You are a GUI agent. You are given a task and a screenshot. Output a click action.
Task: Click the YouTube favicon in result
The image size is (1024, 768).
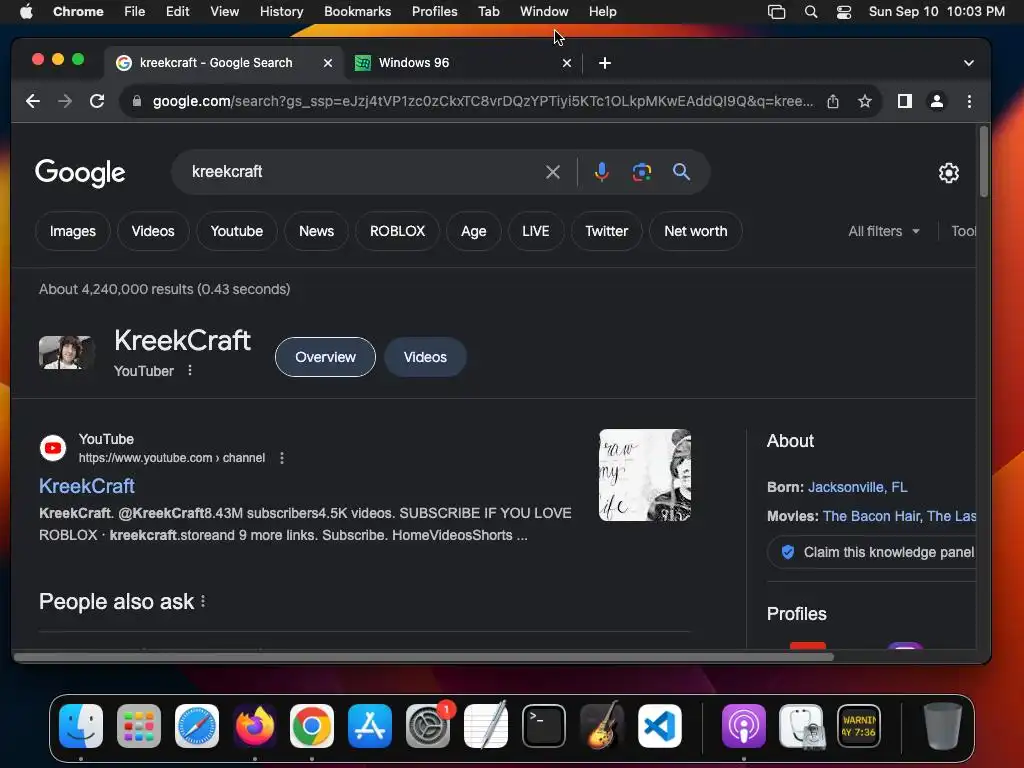coord(53,448)
